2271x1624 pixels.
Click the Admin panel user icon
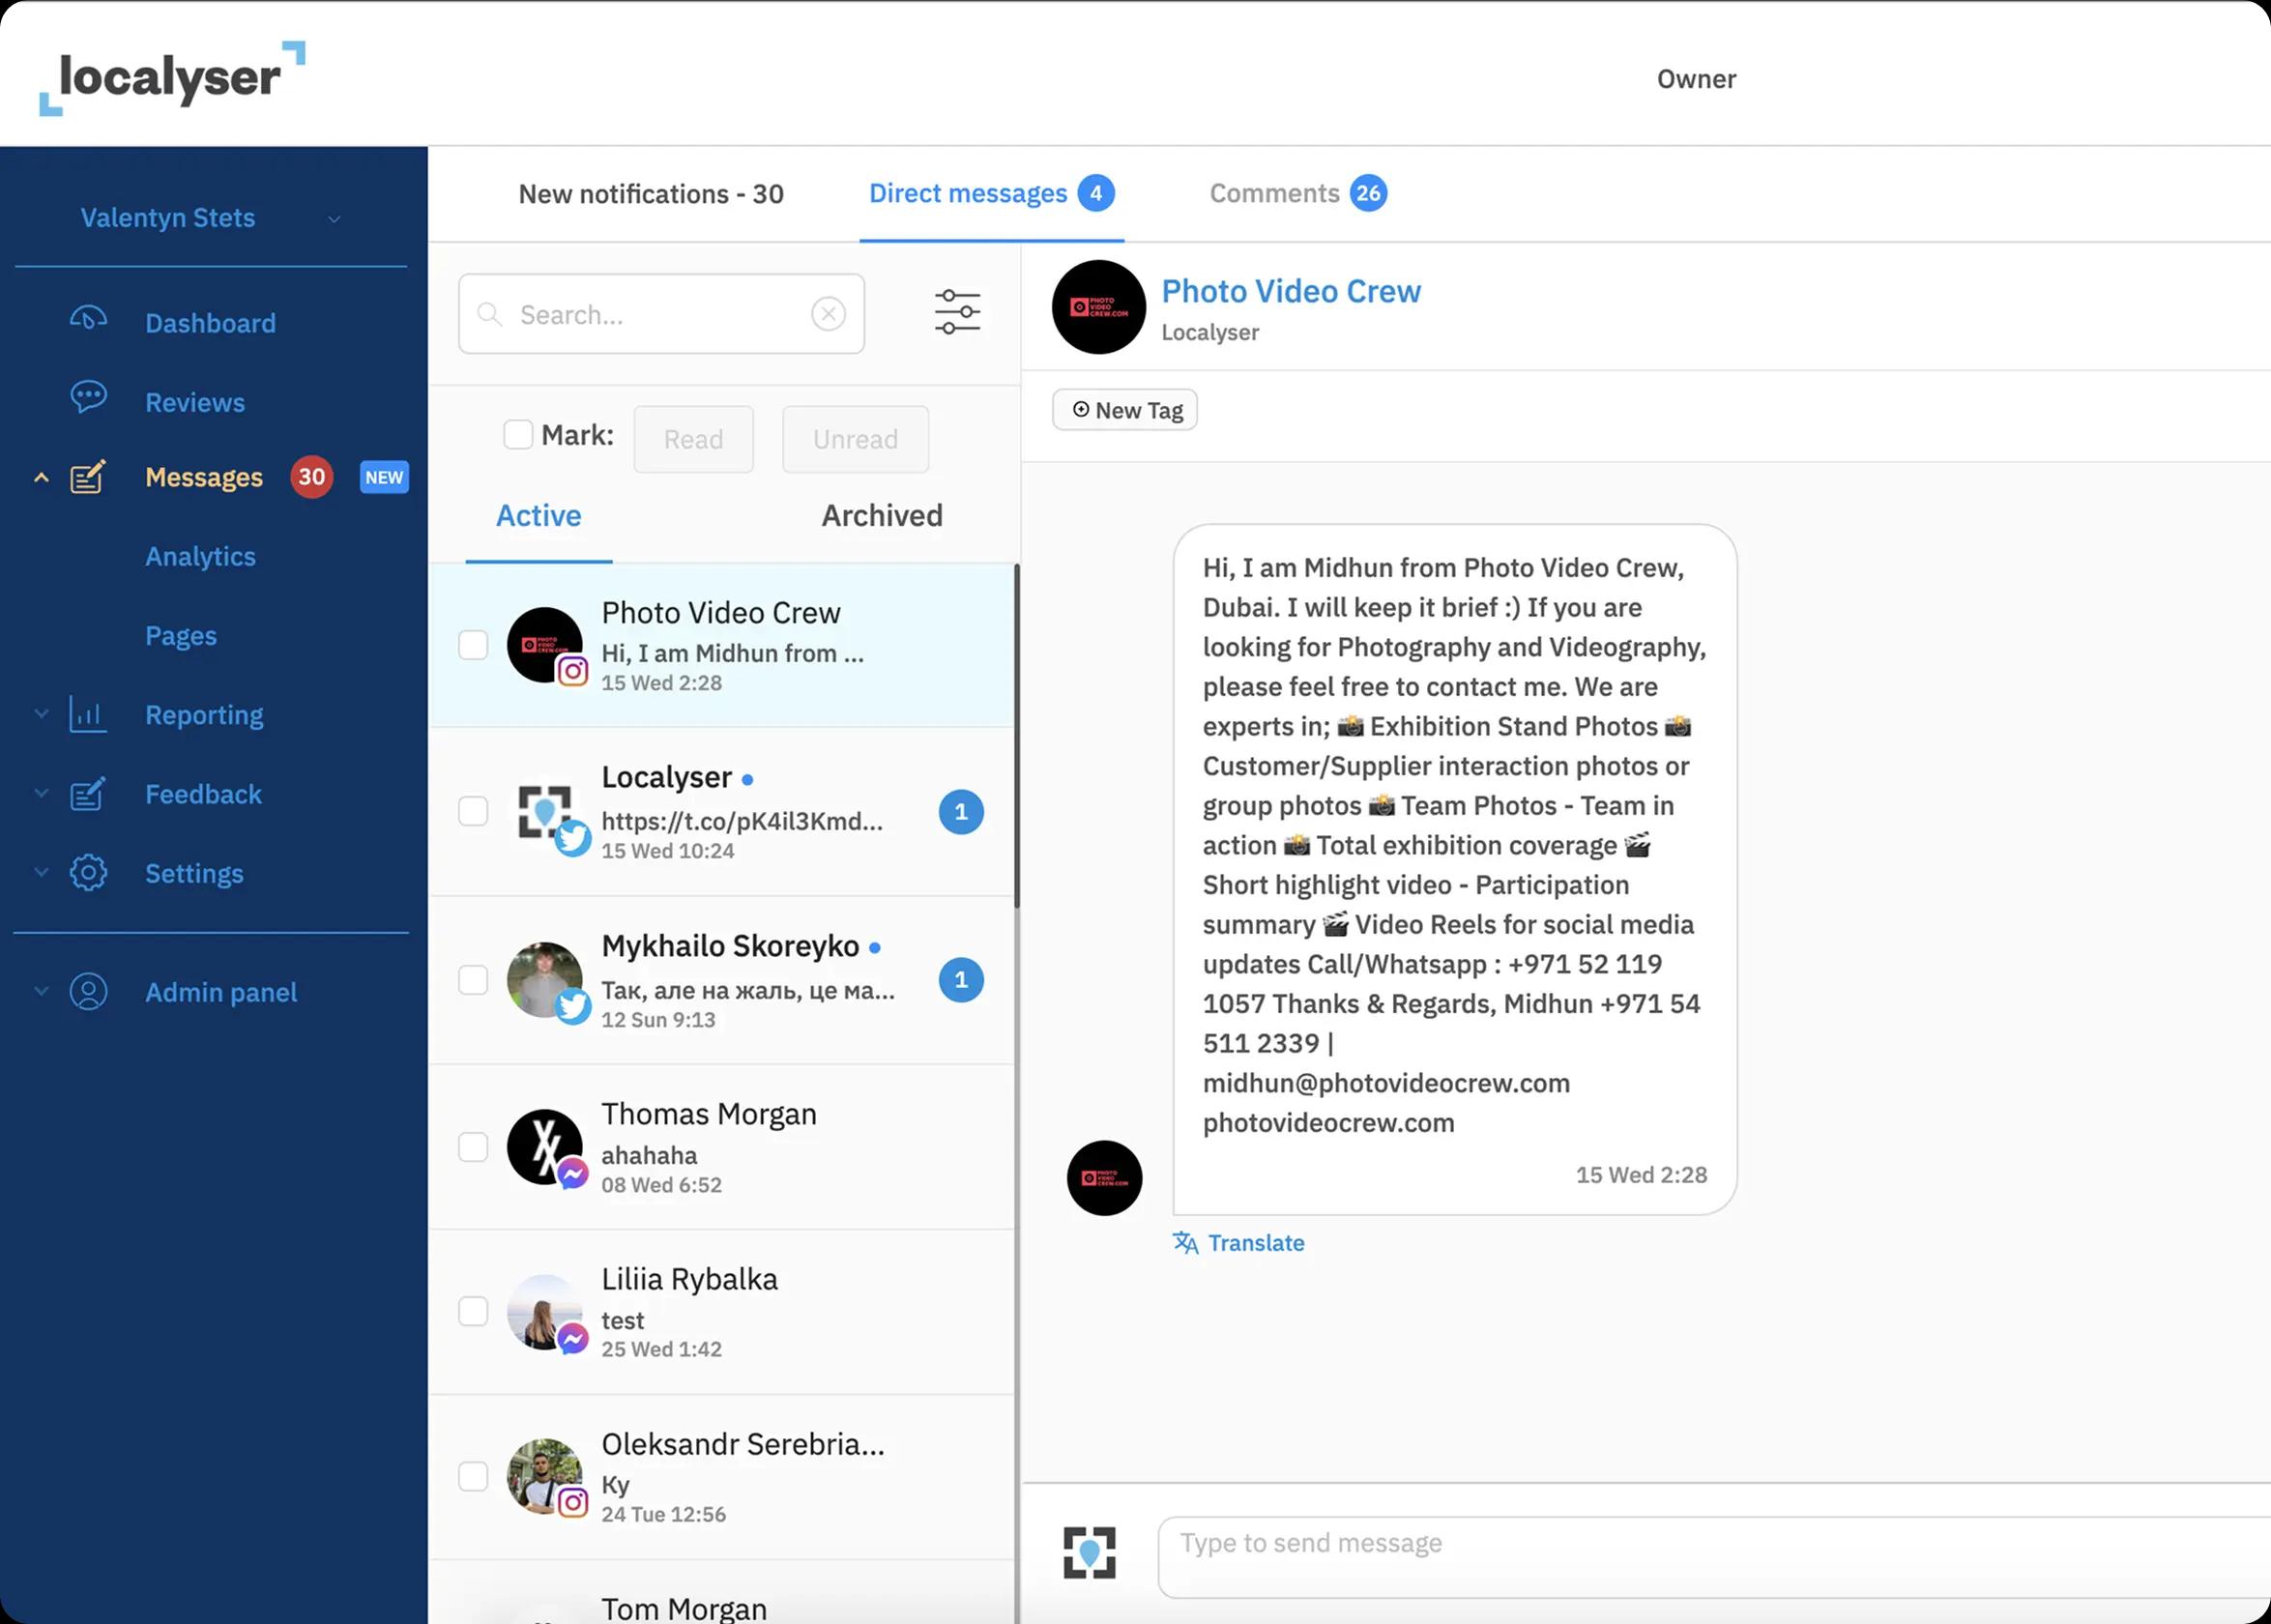pyautogui.click(x=88, y=992)
